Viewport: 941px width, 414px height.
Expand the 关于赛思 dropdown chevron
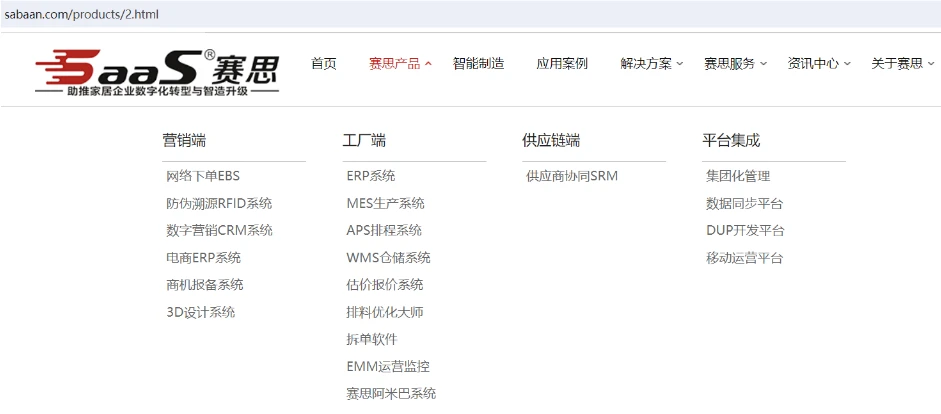931,64
